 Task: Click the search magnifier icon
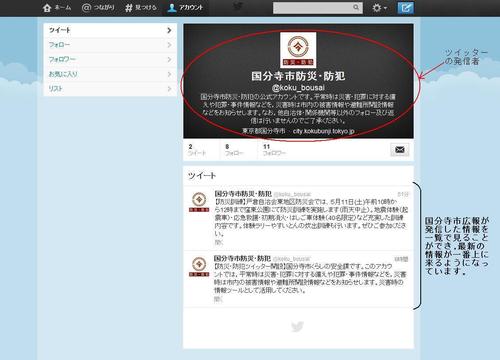tap(356, 7)
